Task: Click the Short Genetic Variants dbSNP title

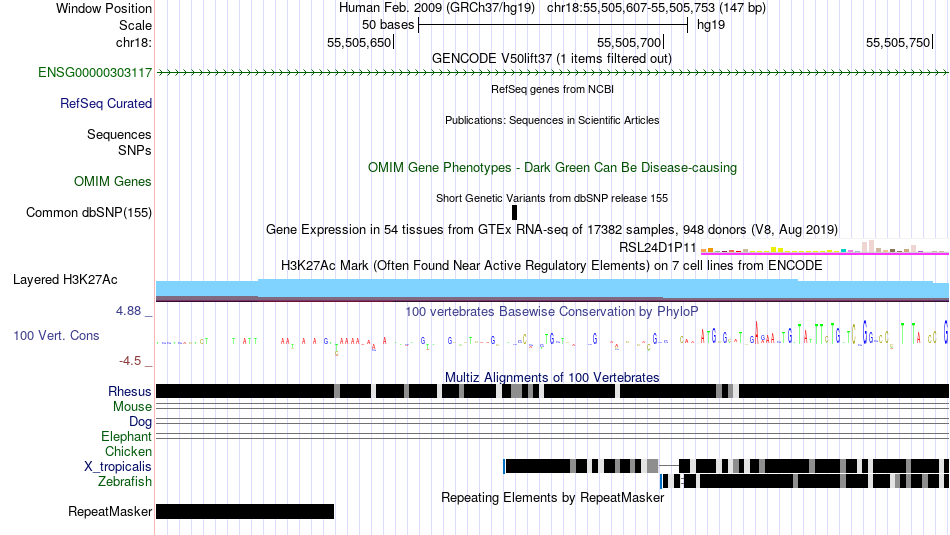Action: click(x=552, y=198)
